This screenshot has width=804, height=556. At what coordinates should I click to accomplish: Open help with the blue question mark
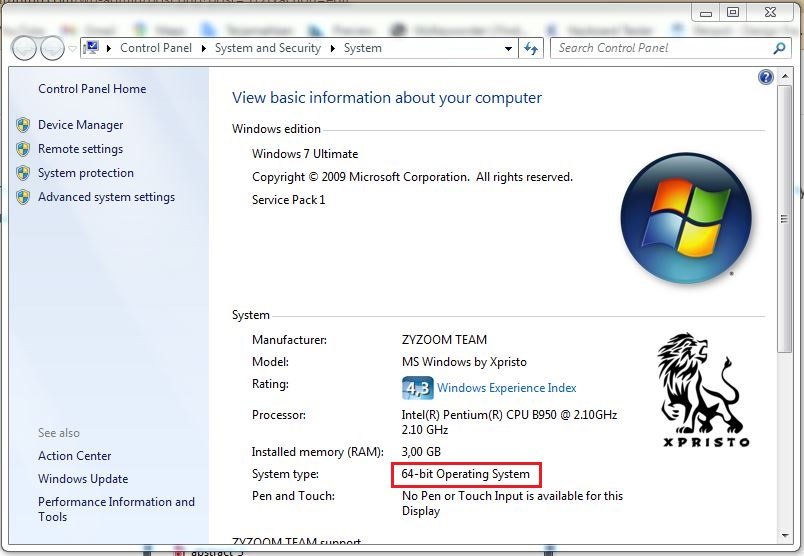(x=766, y=77)
